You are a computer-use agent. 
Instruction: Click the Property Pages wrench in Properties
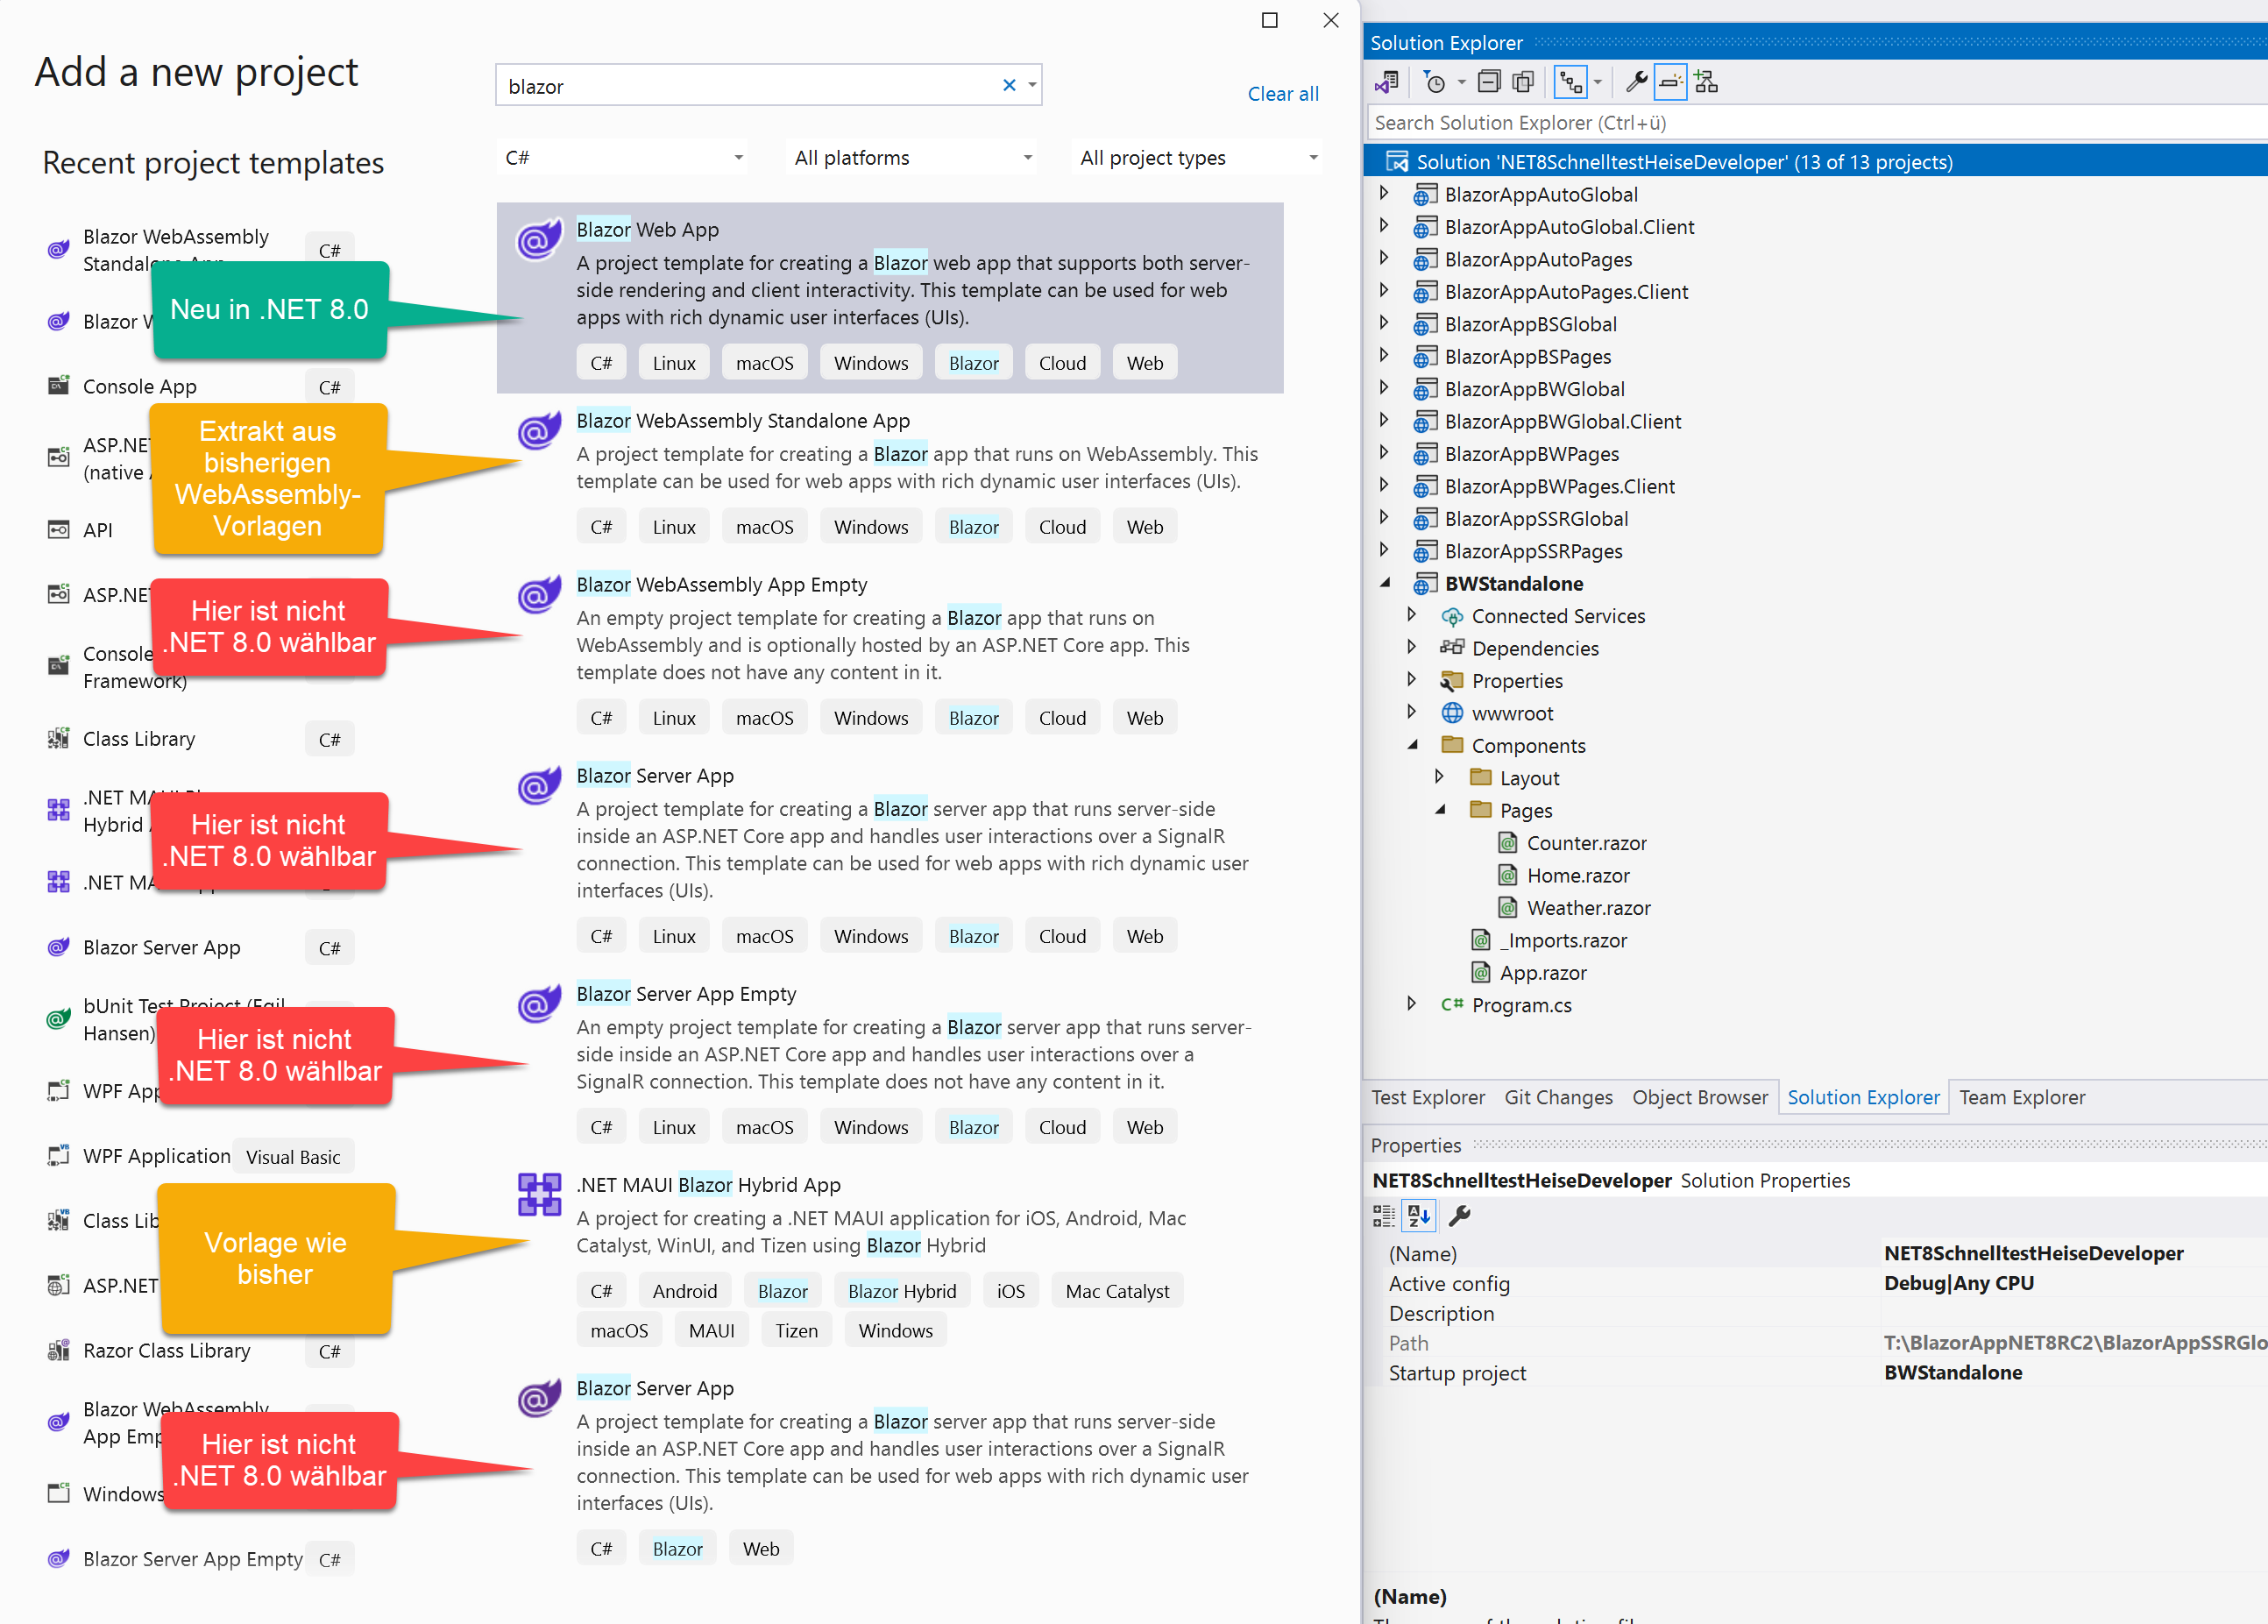[1459, 1216]
